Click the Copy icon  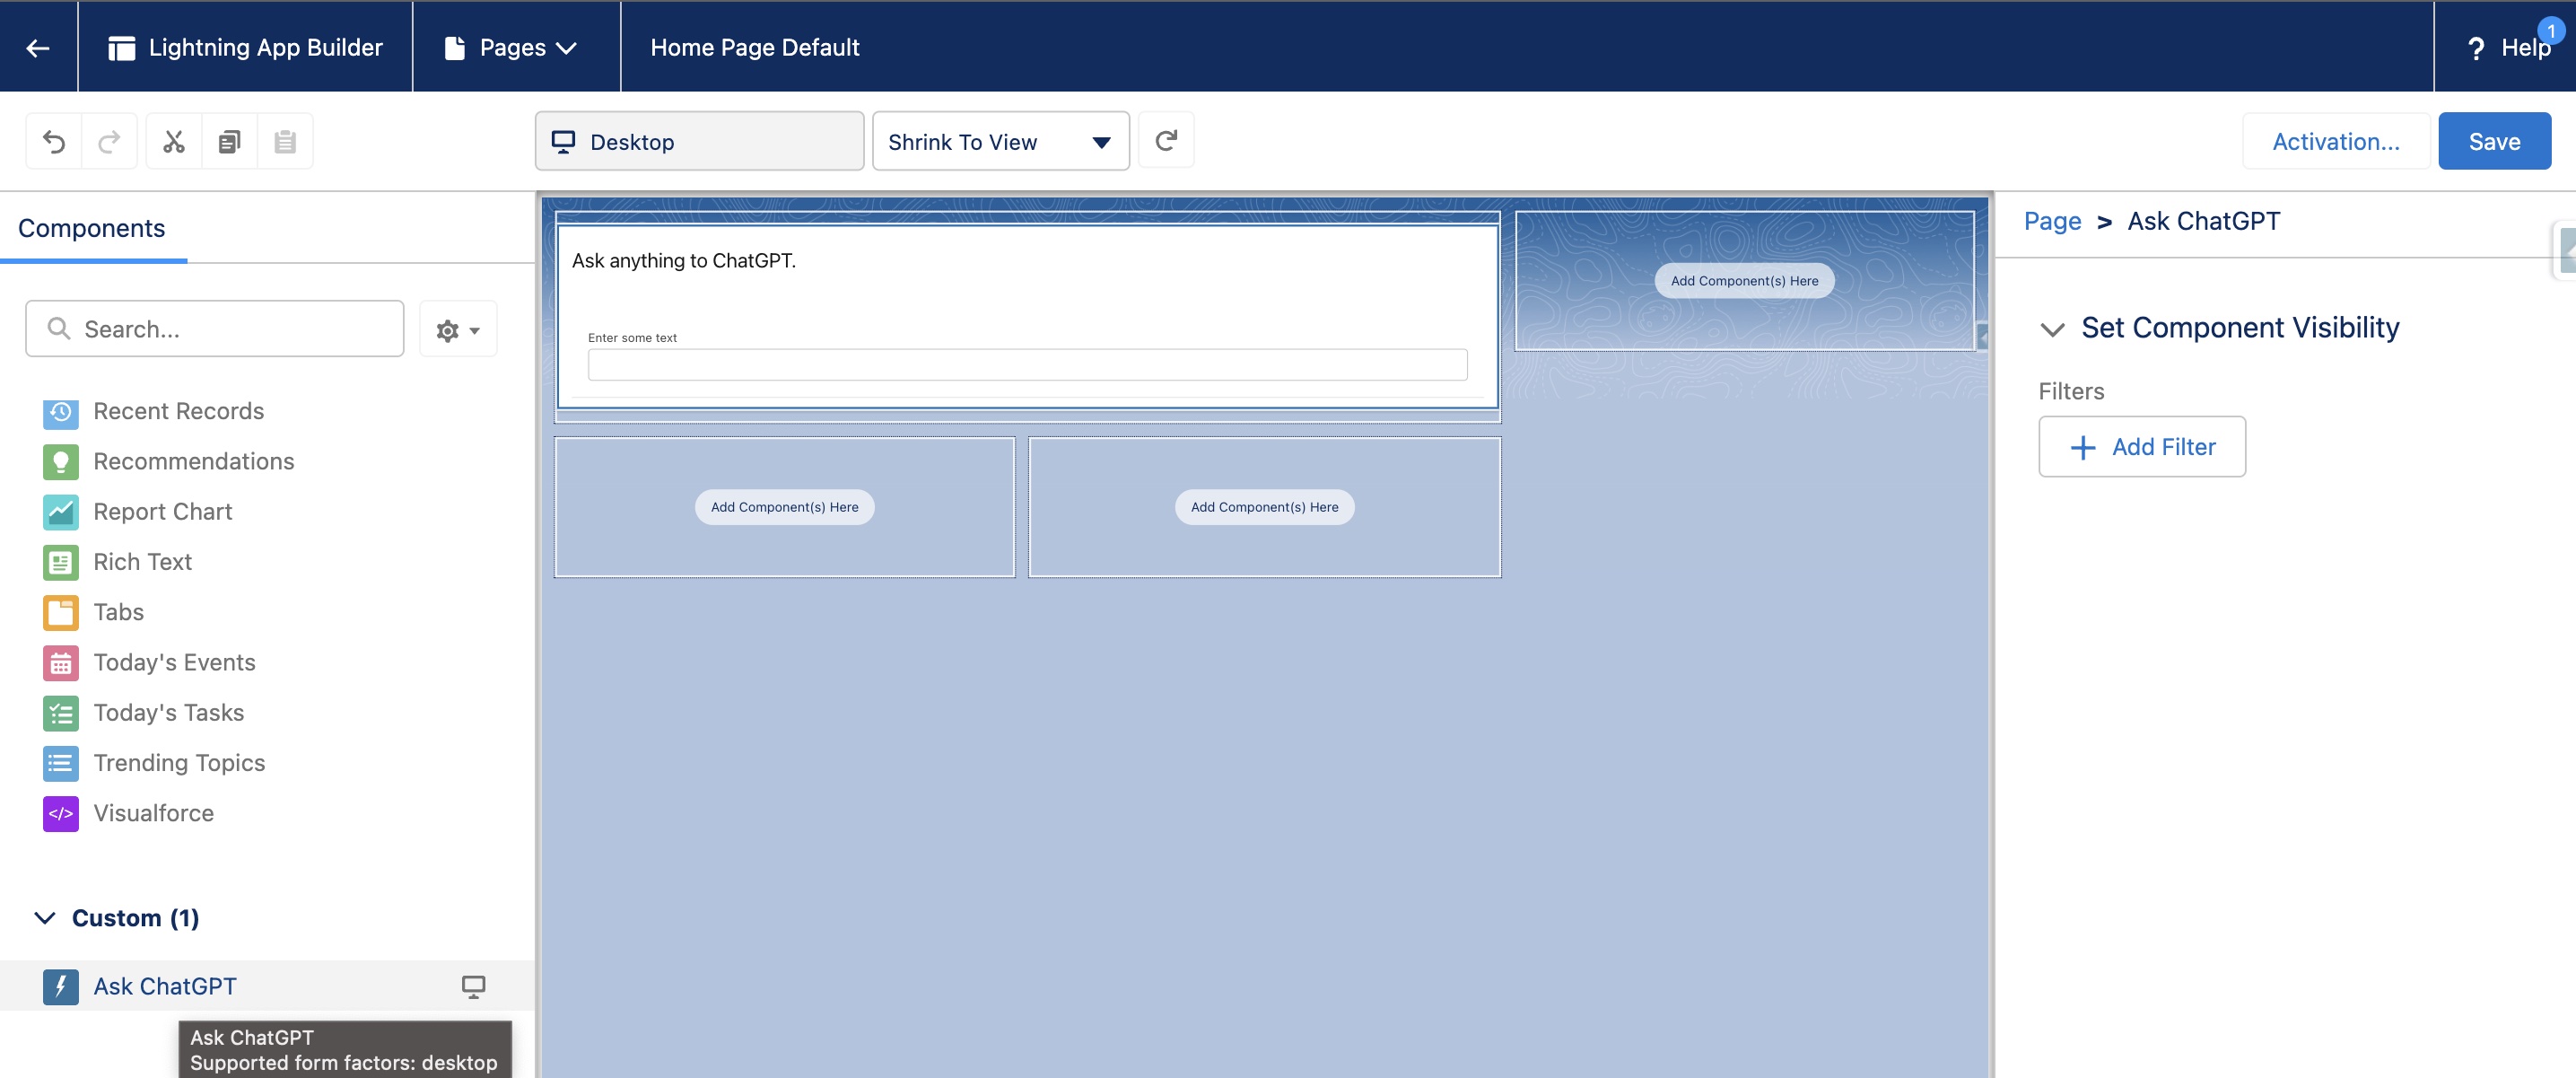[x=229, y=141]
